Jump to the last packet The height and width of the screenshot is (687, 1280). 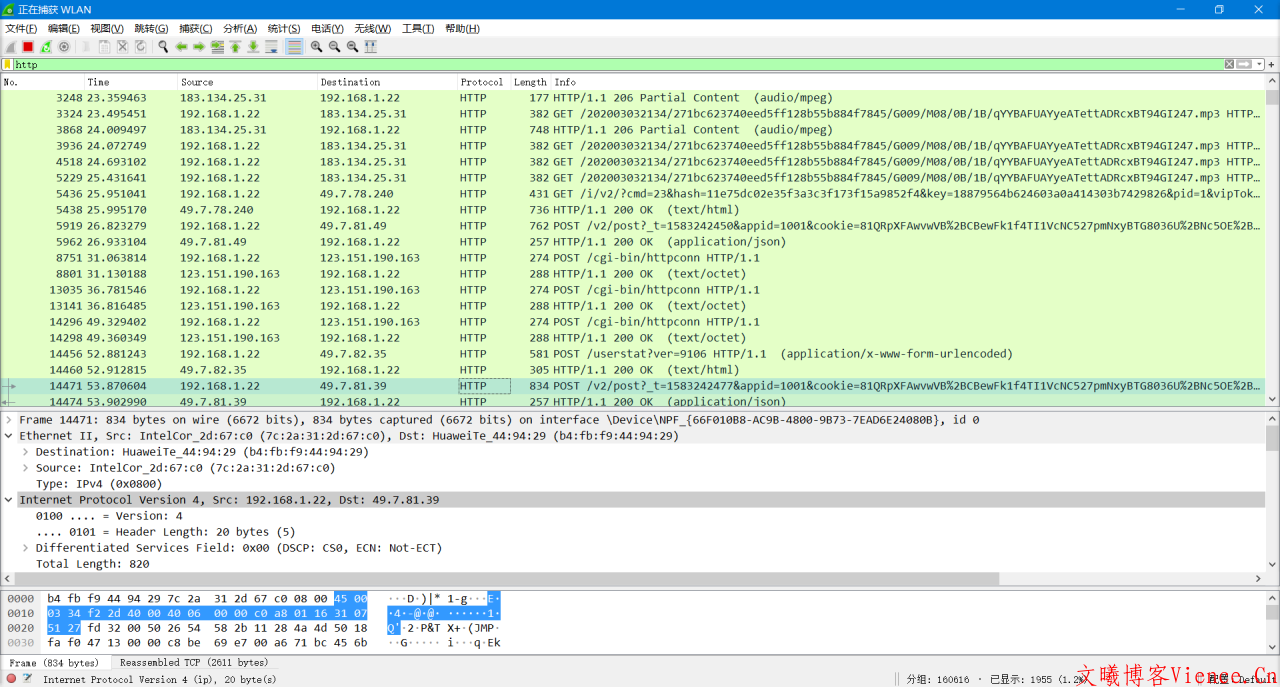[253, 47]
